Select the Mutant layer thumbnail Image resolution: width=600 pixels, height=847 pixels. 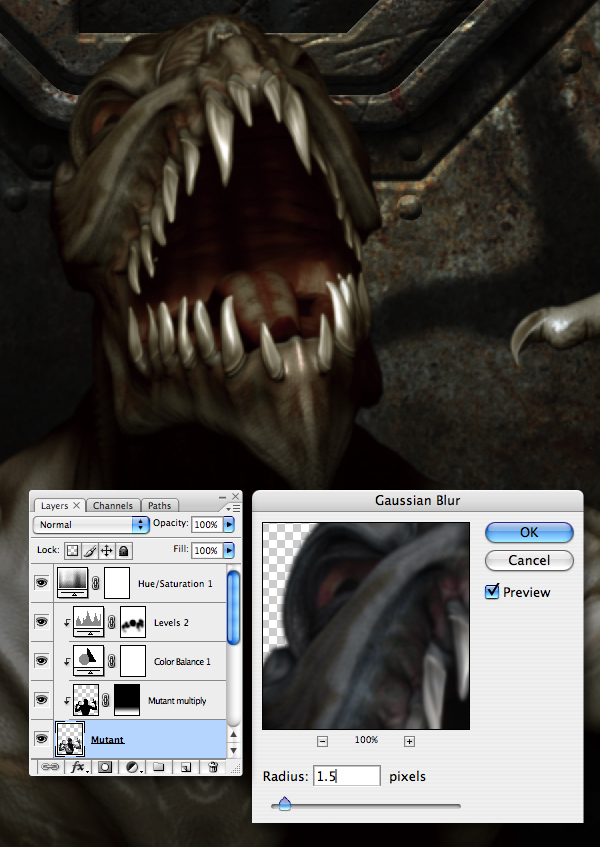(x=70, y=739)
